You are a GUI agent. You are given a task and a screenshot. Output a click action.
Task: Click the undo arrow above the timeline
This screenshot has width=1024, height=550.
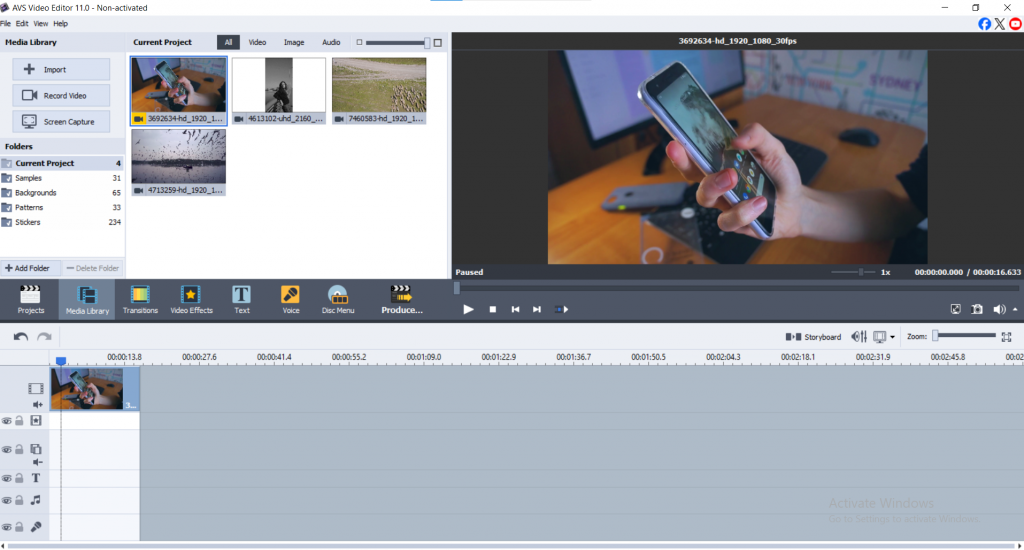coord(21,337)
